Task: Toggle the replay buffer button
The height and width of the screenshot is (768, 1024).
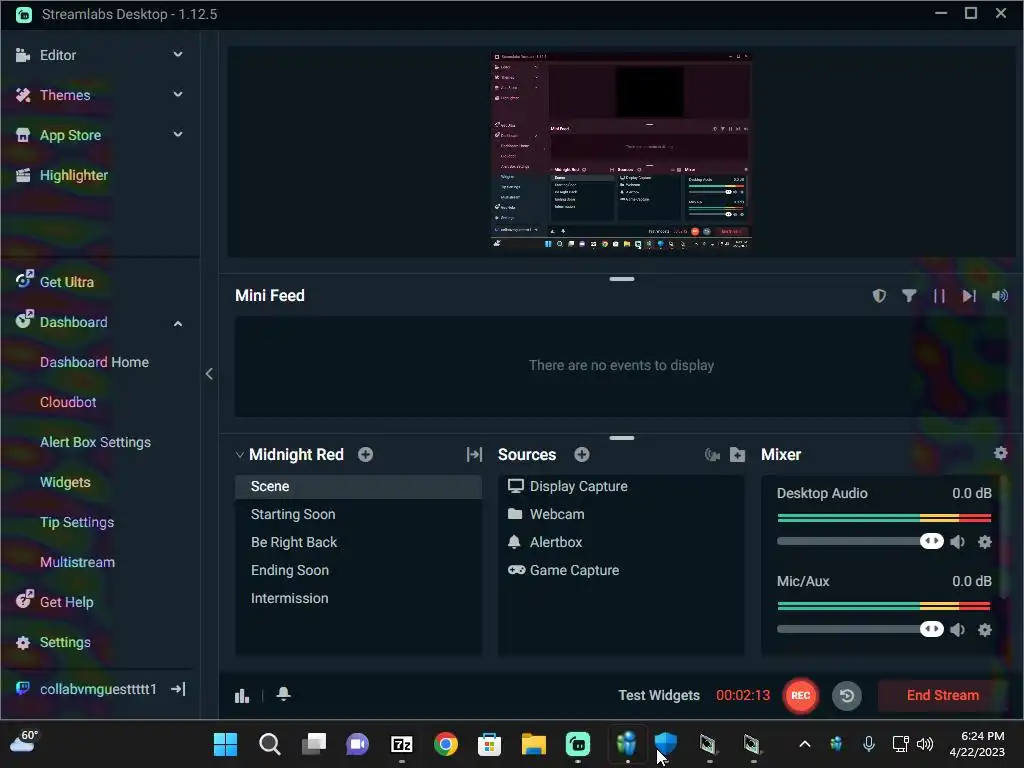Action: [x=846, y=696]
